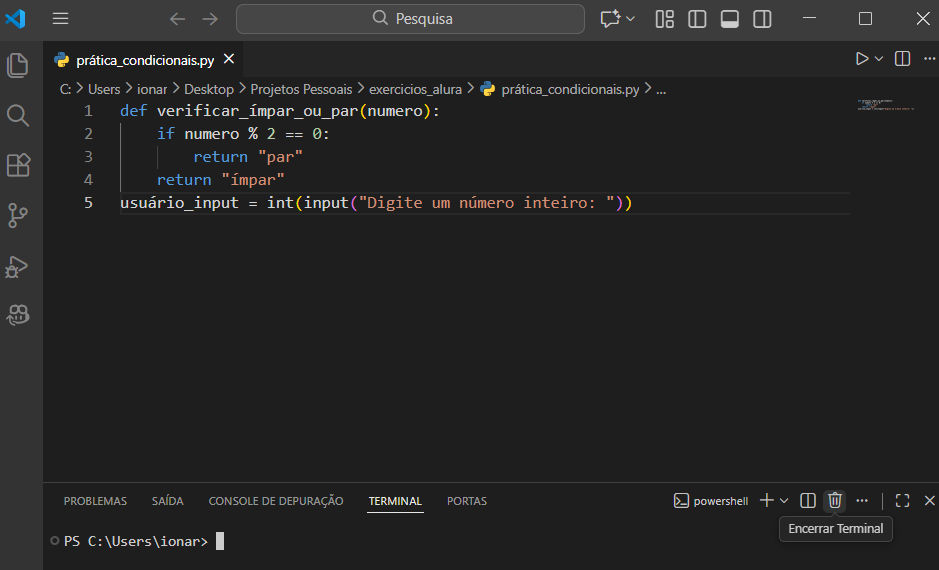Open the Extensions view icon
This screenshot has width=939, height=570.
tap(18, 165)
